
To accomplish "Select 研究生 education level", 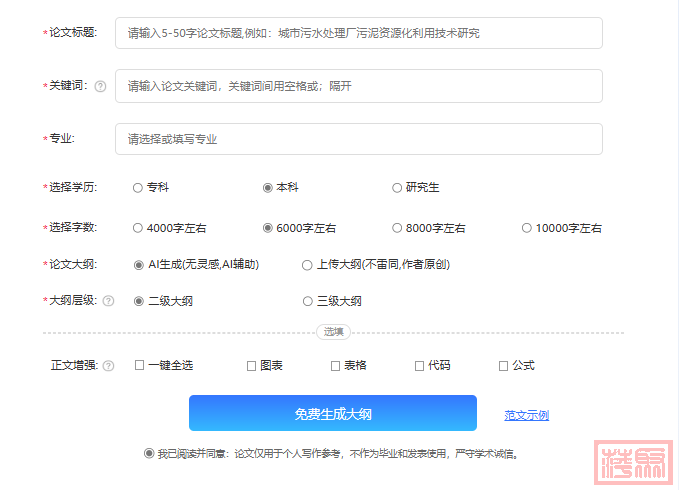I will [x=397, y=187].
